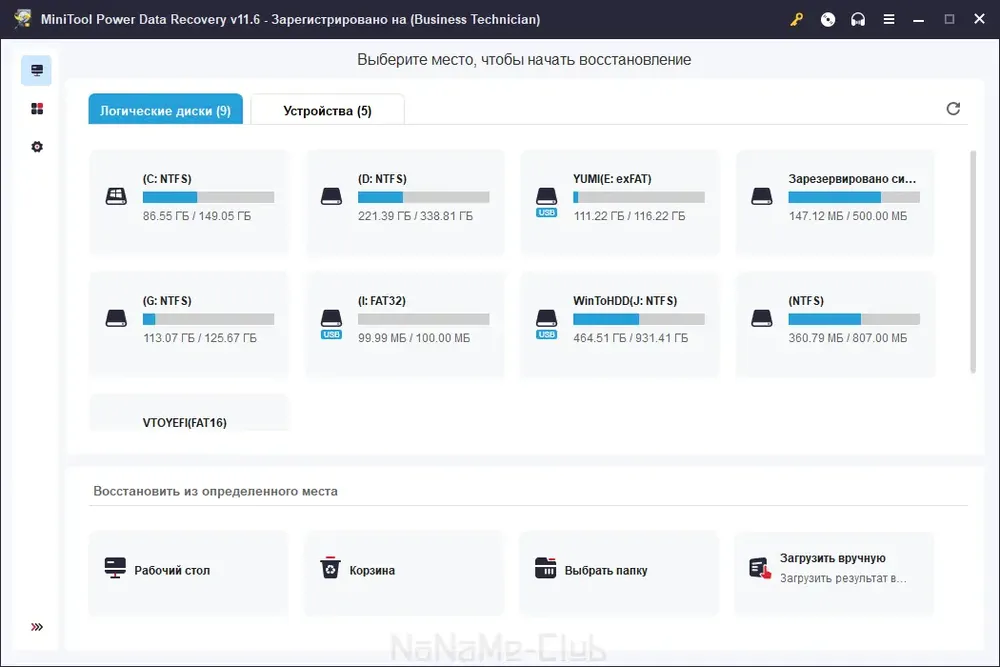This screenshot has width=1000, height=667.
Task: Click 147.12 МБ / 500.00 МБ size text
Action: coord(848,216)
